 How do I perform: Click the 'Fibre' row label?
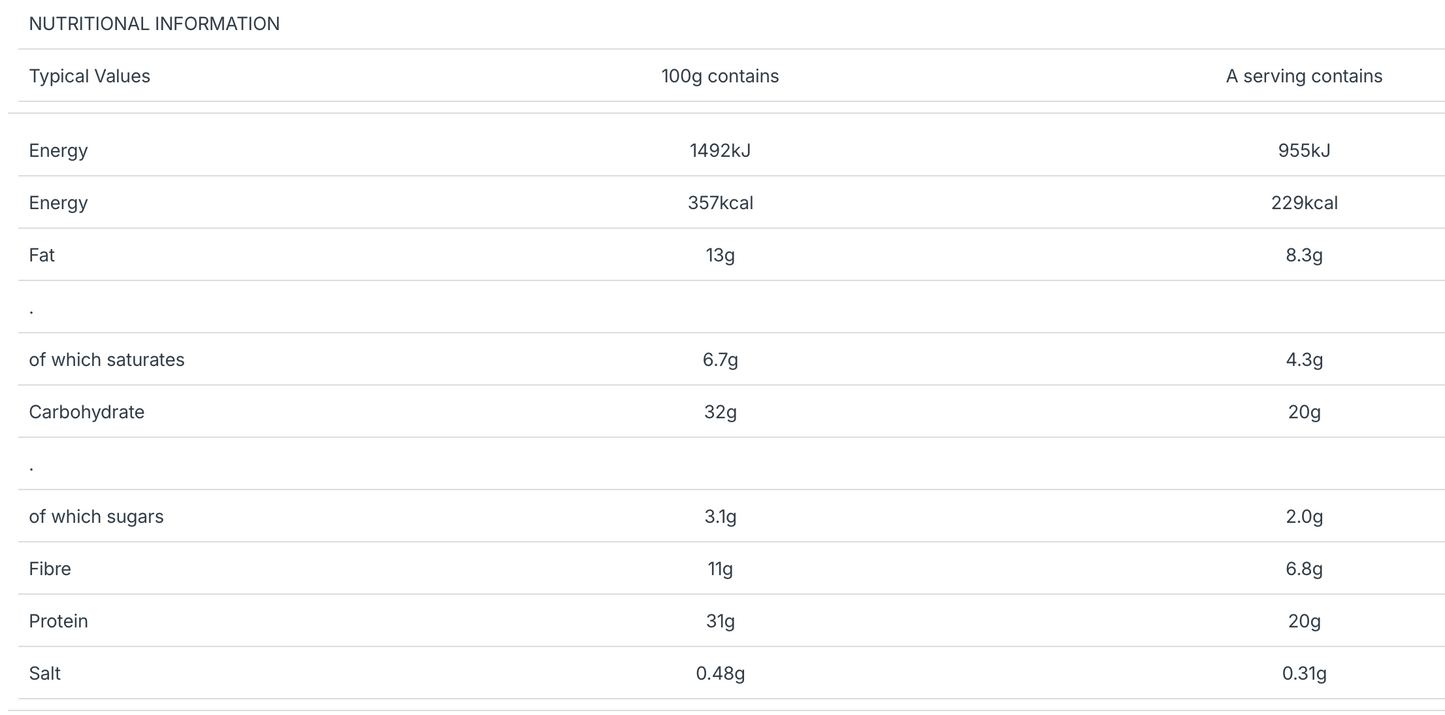click(x=50, y=569)
